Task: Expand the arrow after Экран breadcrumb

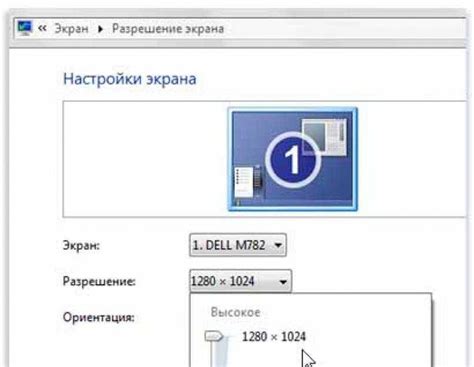Action: [100, 29]
